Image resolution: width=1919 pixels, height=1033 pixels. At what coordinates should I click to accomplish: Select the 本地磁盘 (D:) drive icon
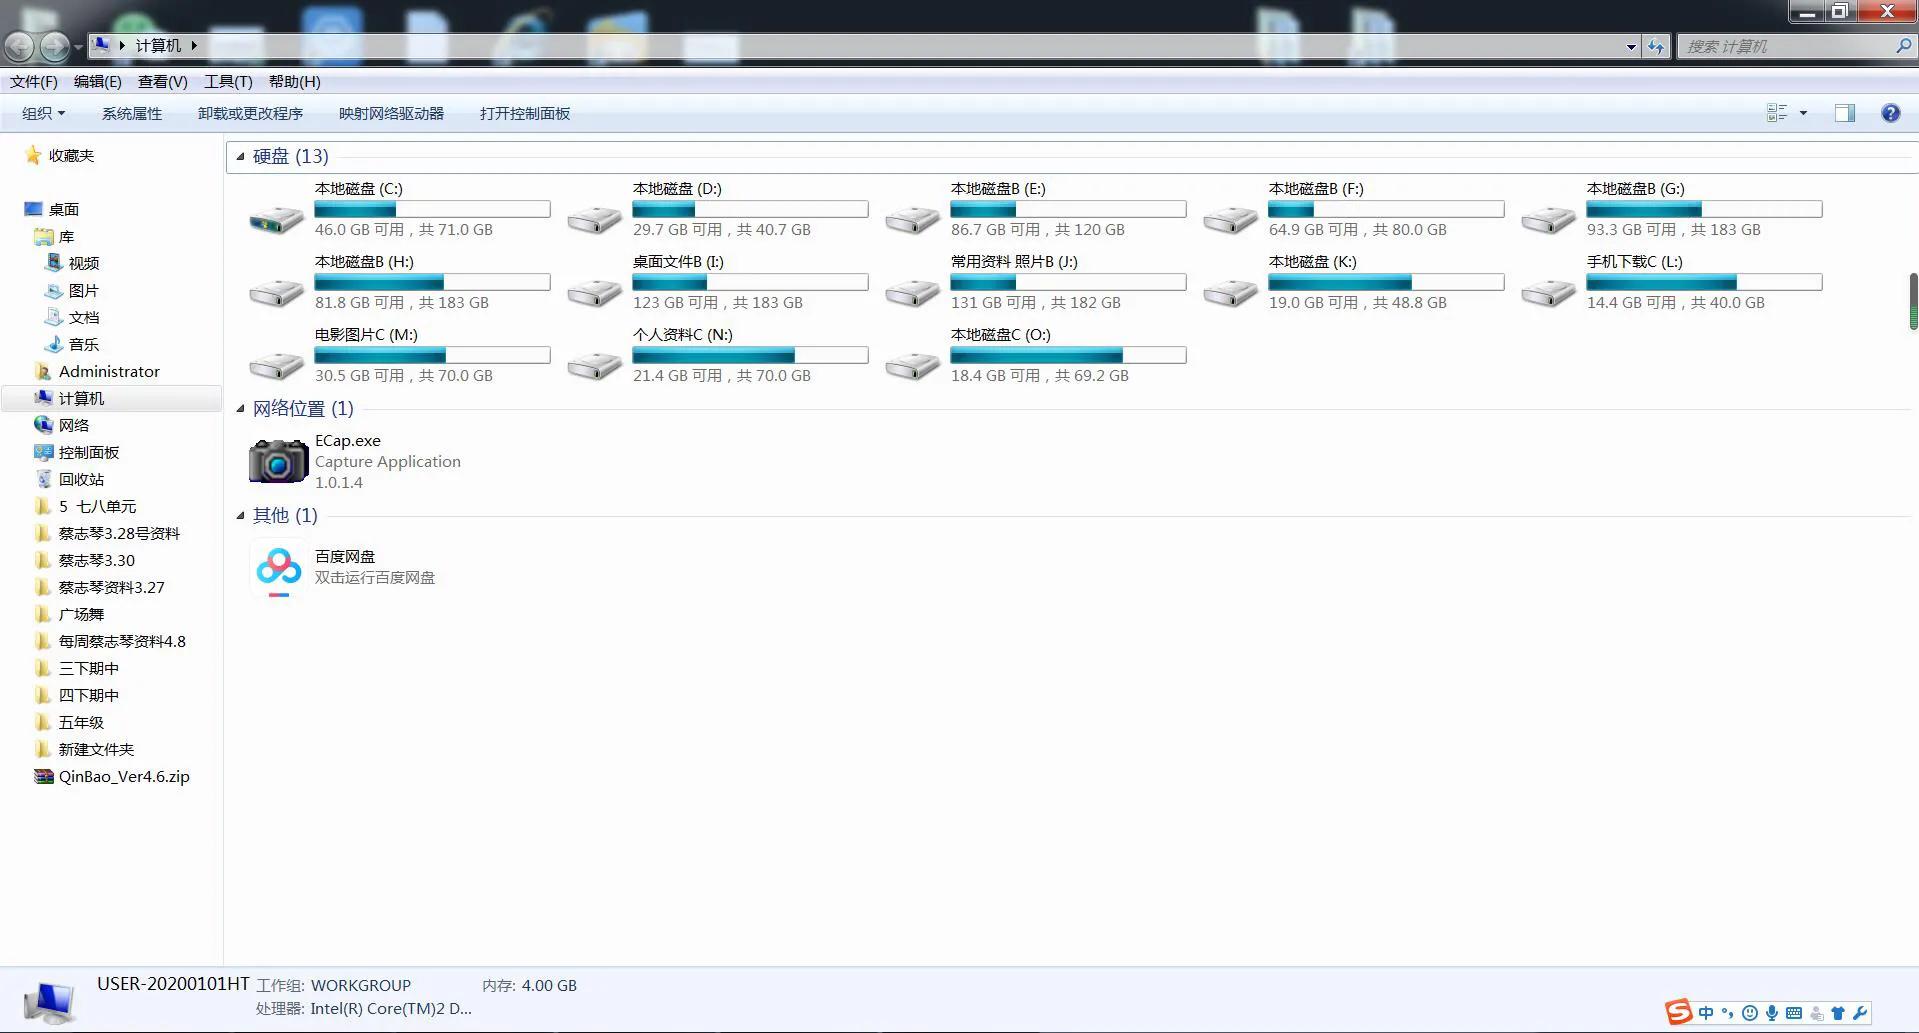[x=595, y=219]
